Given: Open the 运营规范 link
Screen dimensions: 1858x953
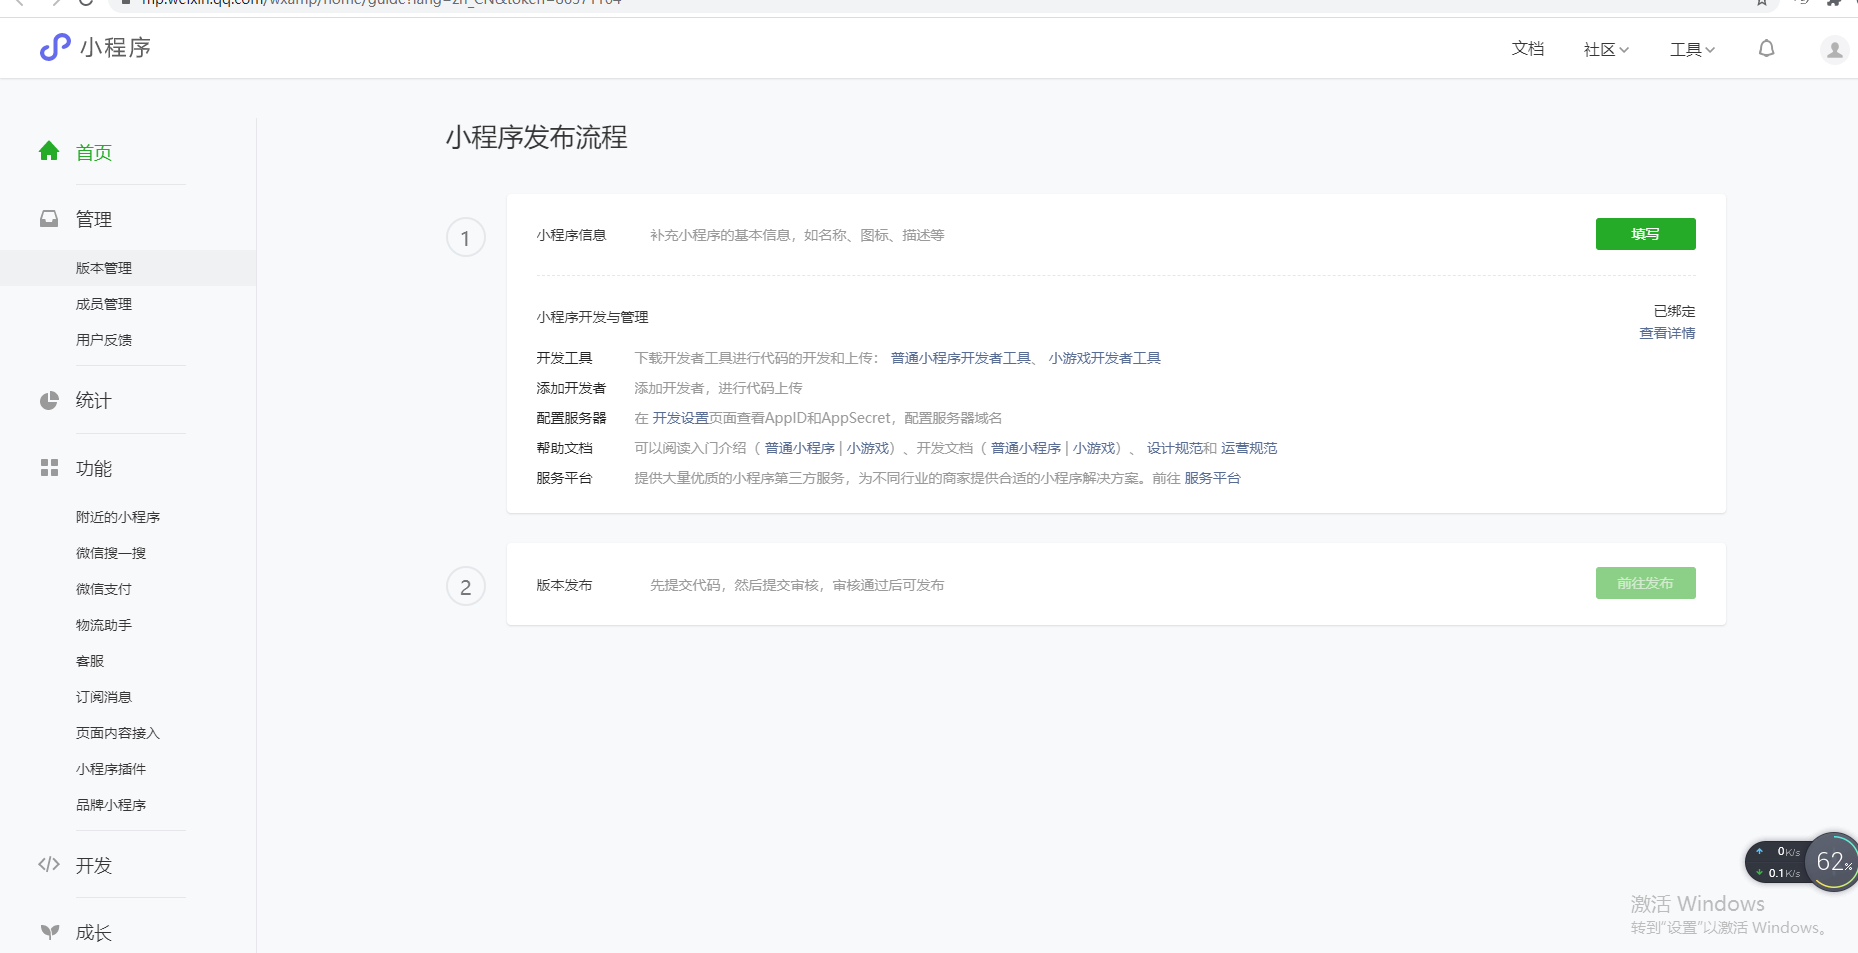Looking at the screenshot, I should point(1249,448).
